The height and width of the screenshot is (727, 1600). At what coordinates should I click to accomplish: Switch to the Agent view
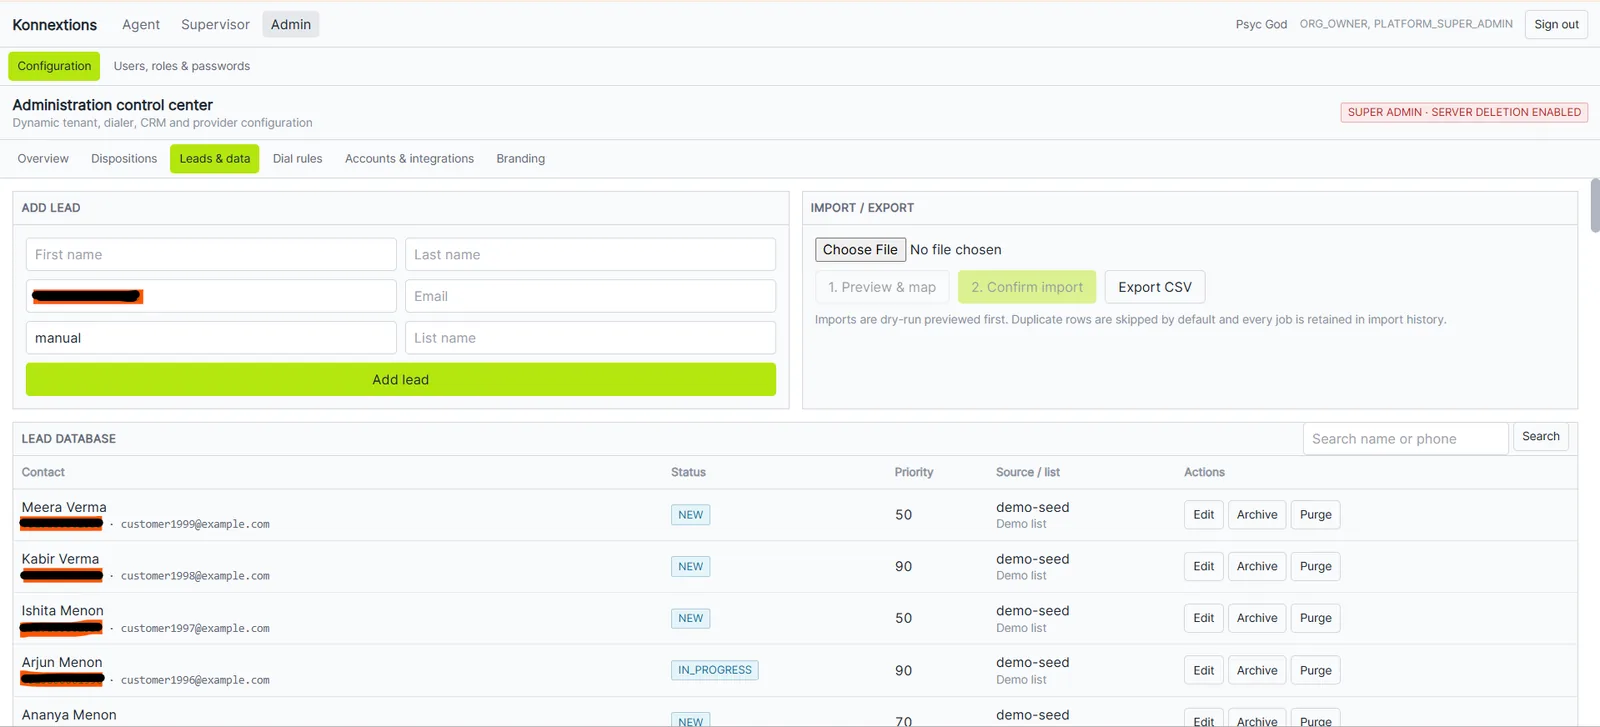141,24
